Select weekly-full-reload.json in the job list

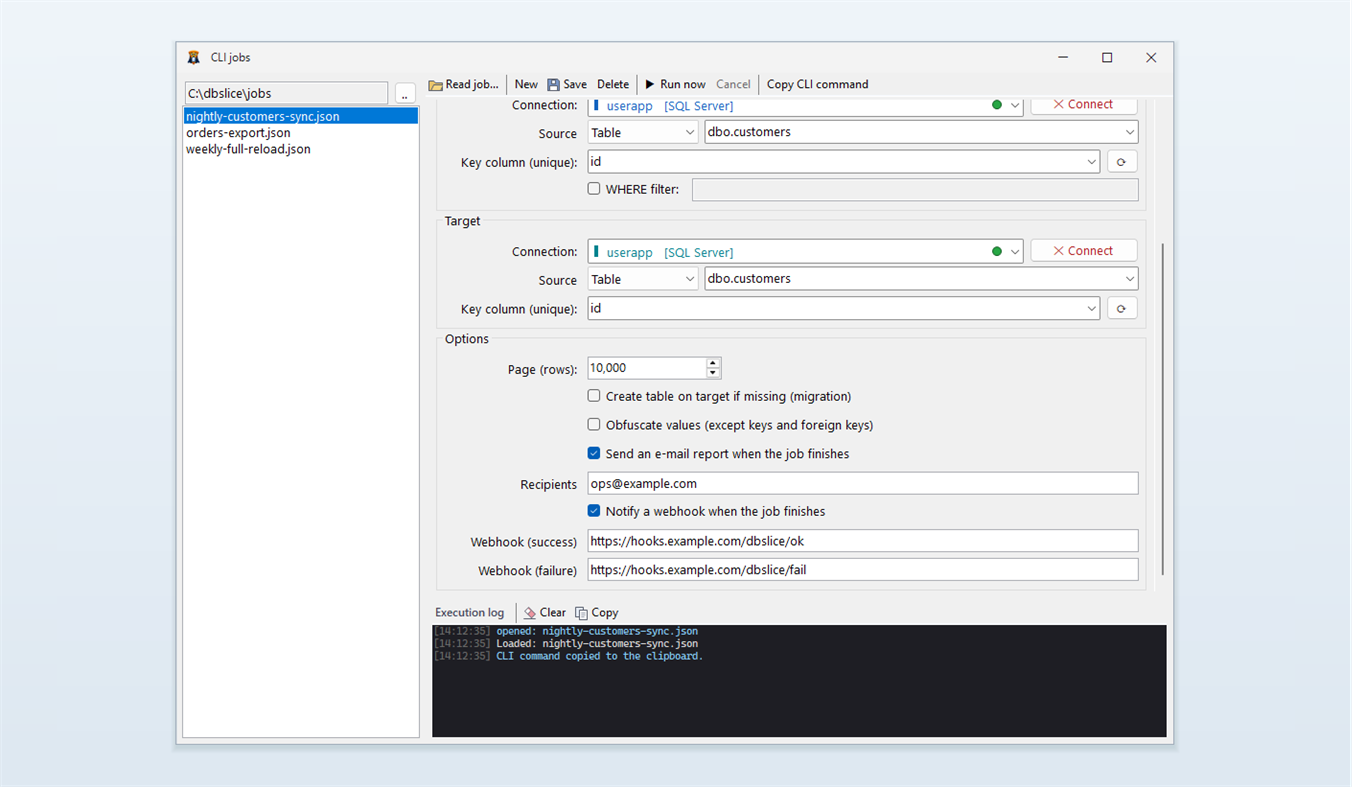point(300,149)
